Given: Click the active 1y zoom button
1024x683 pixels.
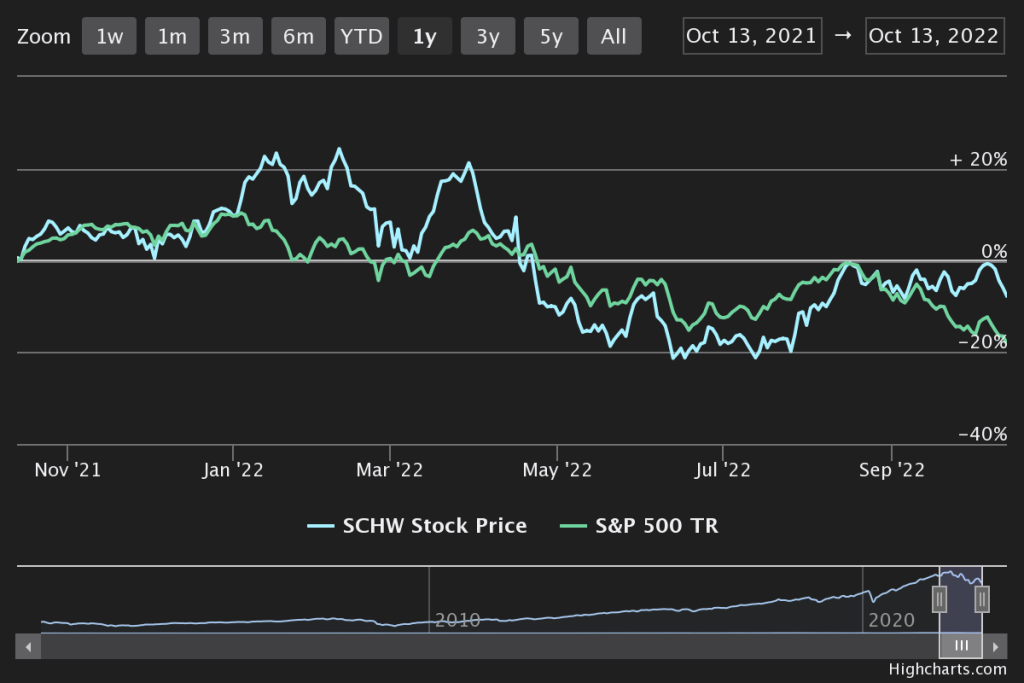Looking at the screenshot, I should click(x=424, y=37).
